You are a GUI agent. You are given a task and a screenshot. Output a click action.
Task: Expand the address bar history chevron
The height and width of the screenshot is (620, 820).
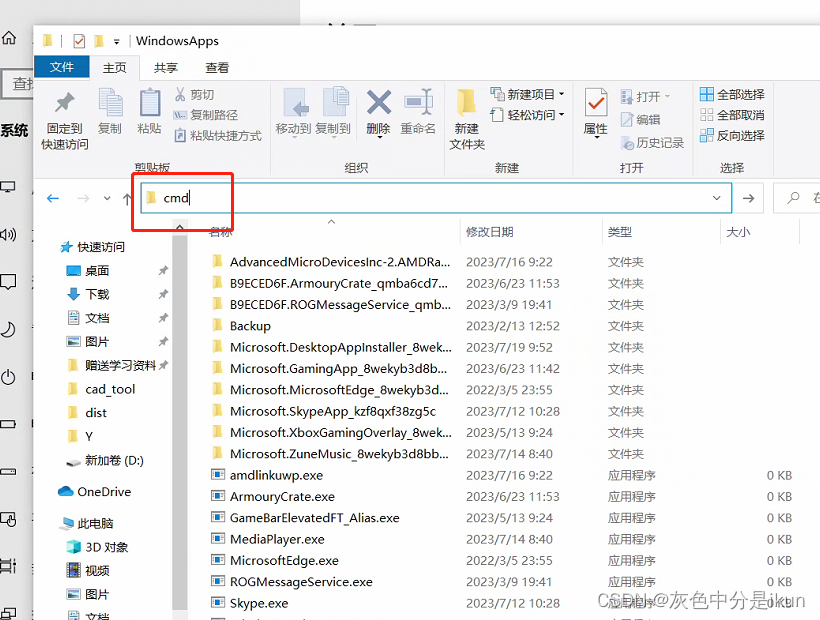(x=716, y=198)
